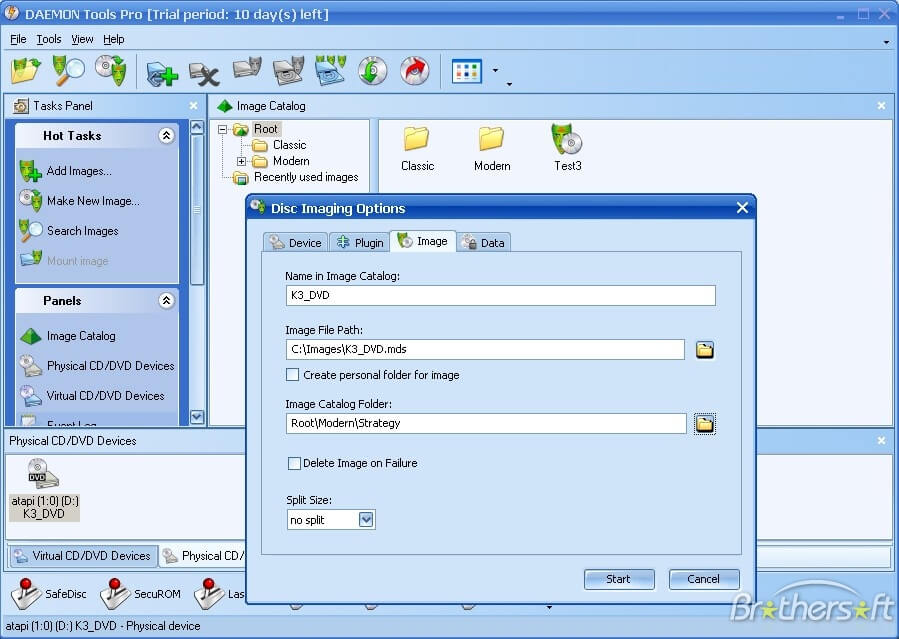Enable Delete Image on Failure checkbox
This screenshot has width=899, height=639.
tap(294, 463)
